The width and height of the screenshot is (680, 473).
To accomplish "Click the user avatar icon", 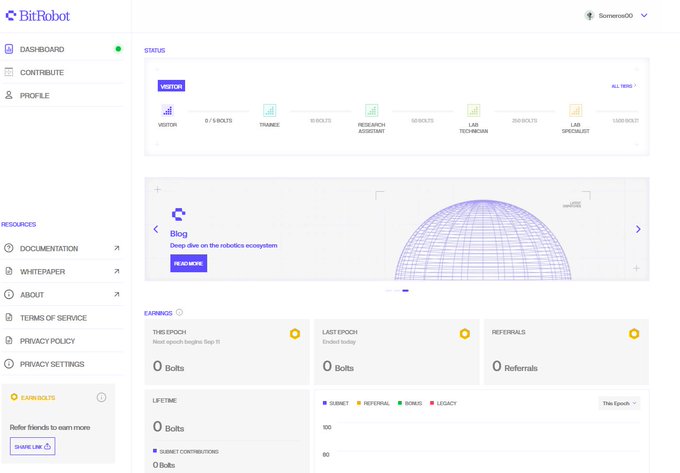I will [x=589, y=16].
